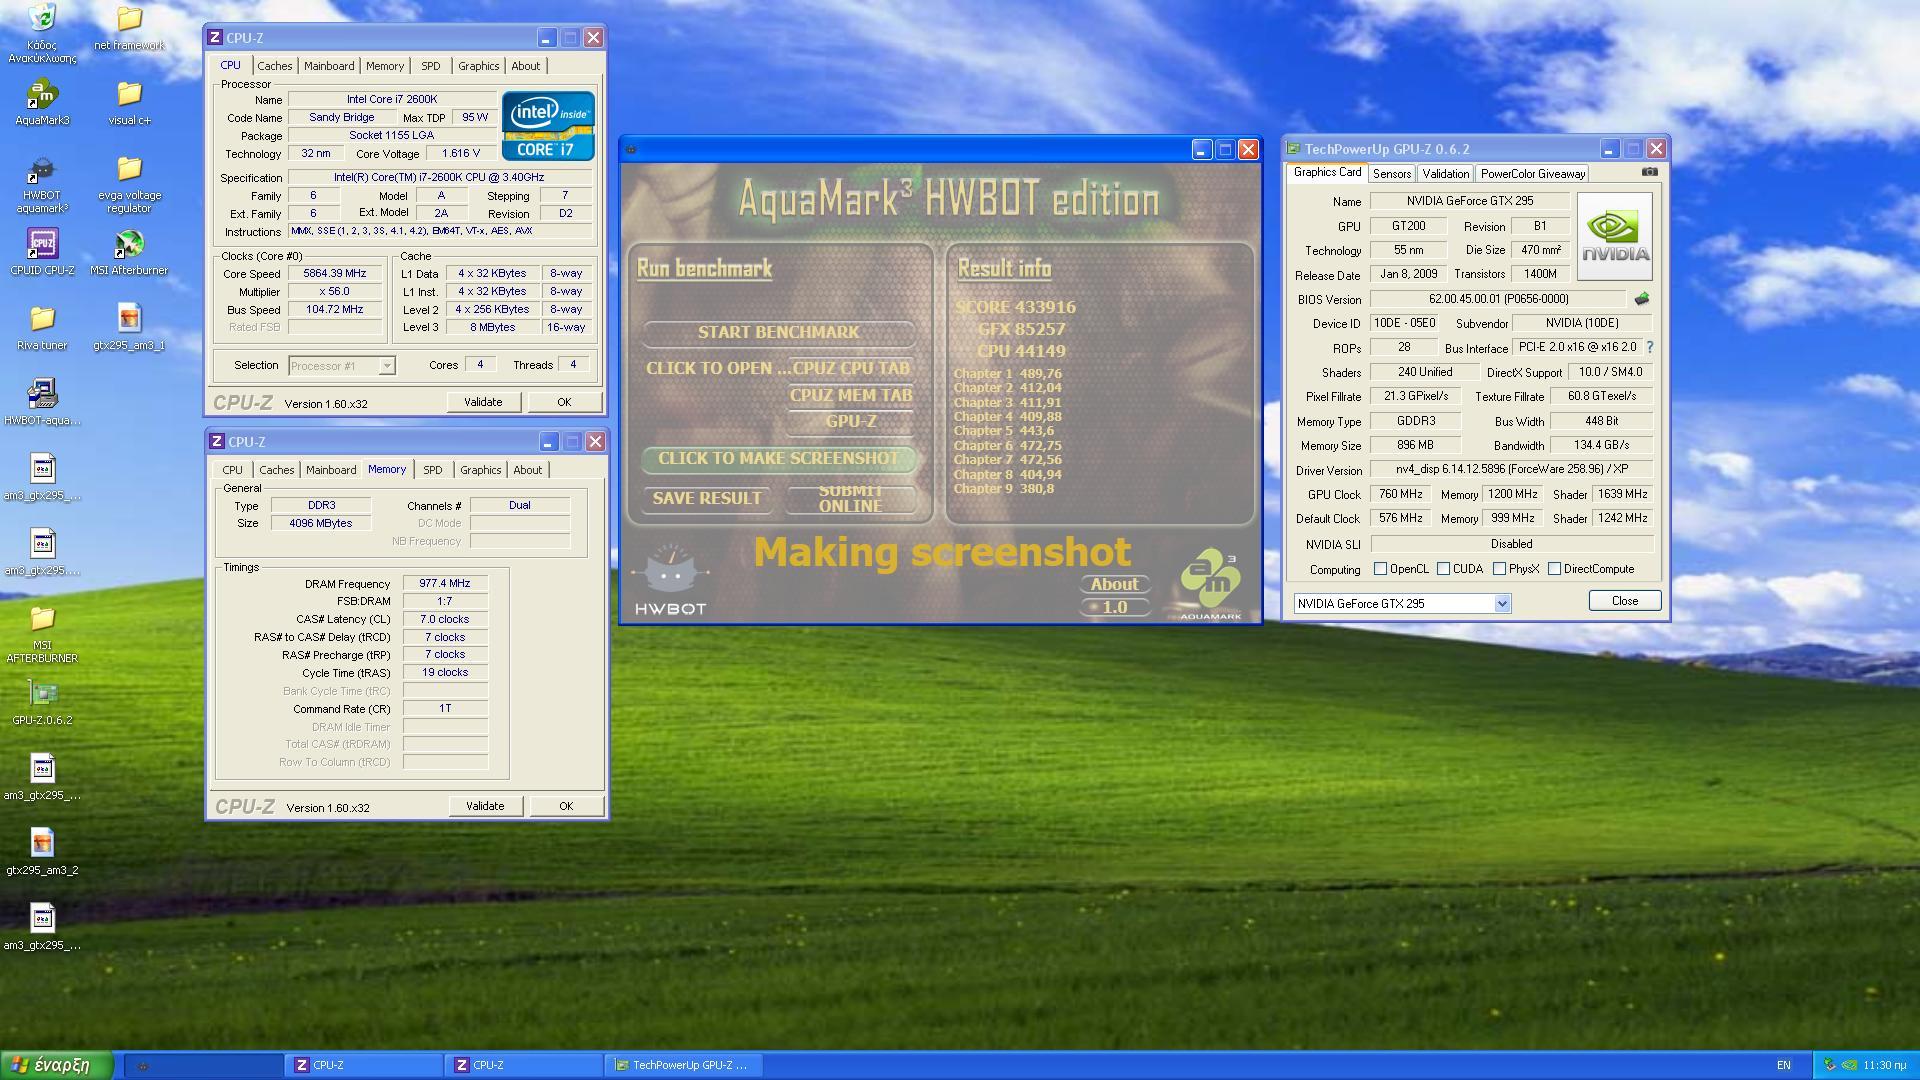
Task: Switch to Caches tab in top CPU-Z
Action: click(x=274, y=66)
